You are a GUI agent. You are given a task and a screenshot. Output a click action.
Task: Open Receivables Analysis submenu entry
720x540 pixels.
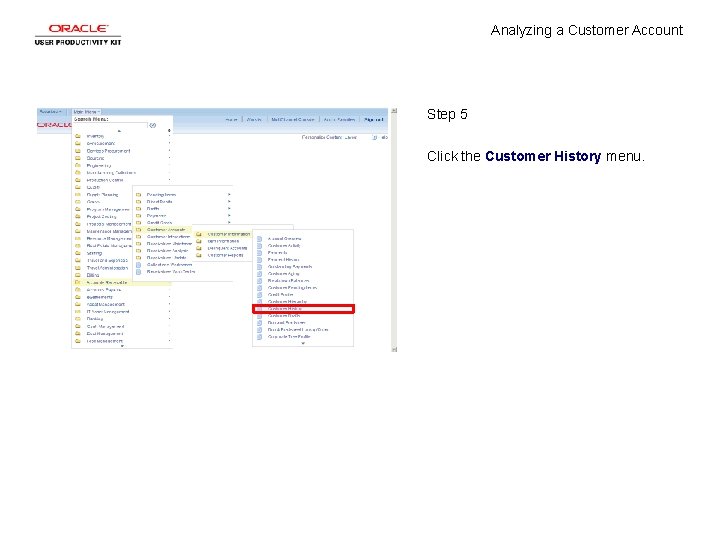(168, 251)
